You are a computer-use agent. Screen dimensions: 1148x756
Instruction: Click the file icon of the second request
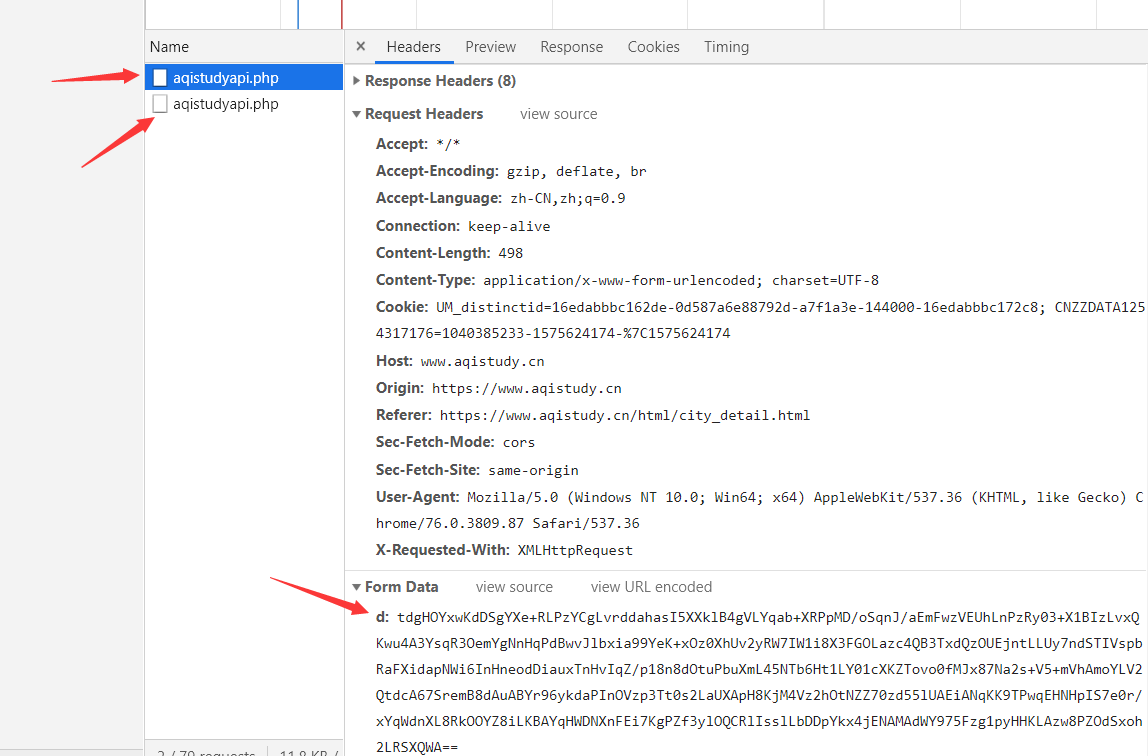click(160, 104)
